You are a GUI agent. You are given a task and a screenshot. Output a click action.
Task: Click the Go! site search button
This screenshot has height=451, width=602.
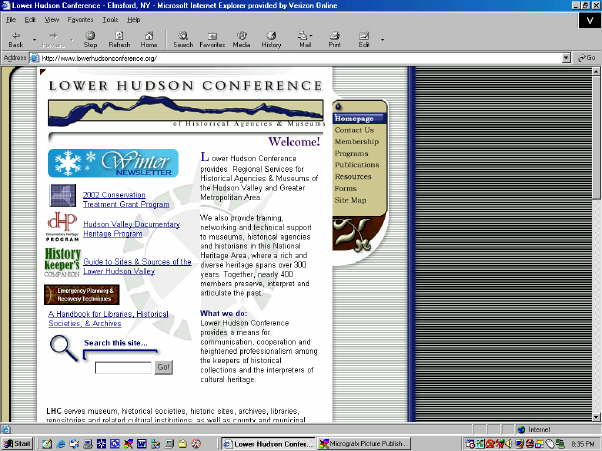click(x=164, y=367)
